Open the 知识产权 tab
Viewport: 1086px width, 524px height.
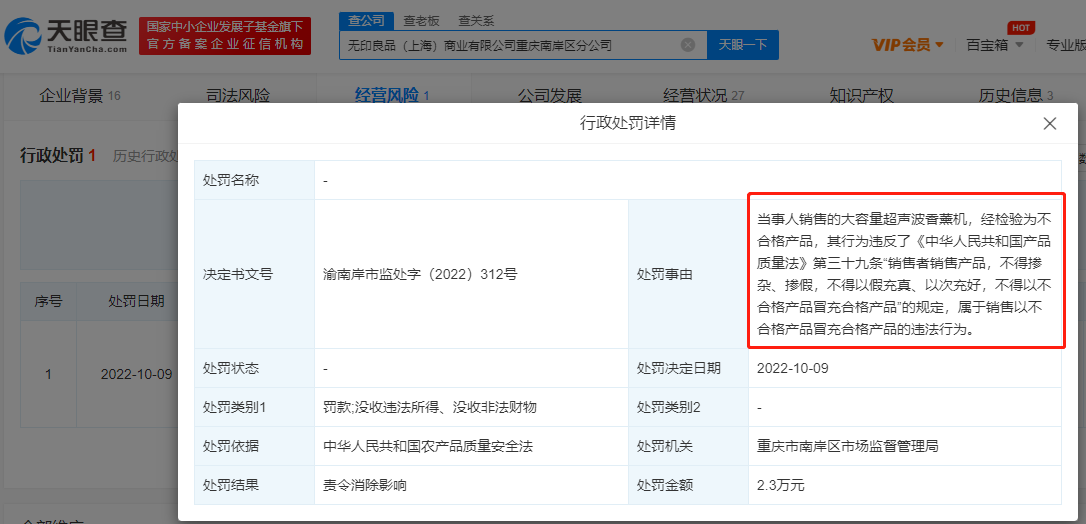tap(861, 96)
